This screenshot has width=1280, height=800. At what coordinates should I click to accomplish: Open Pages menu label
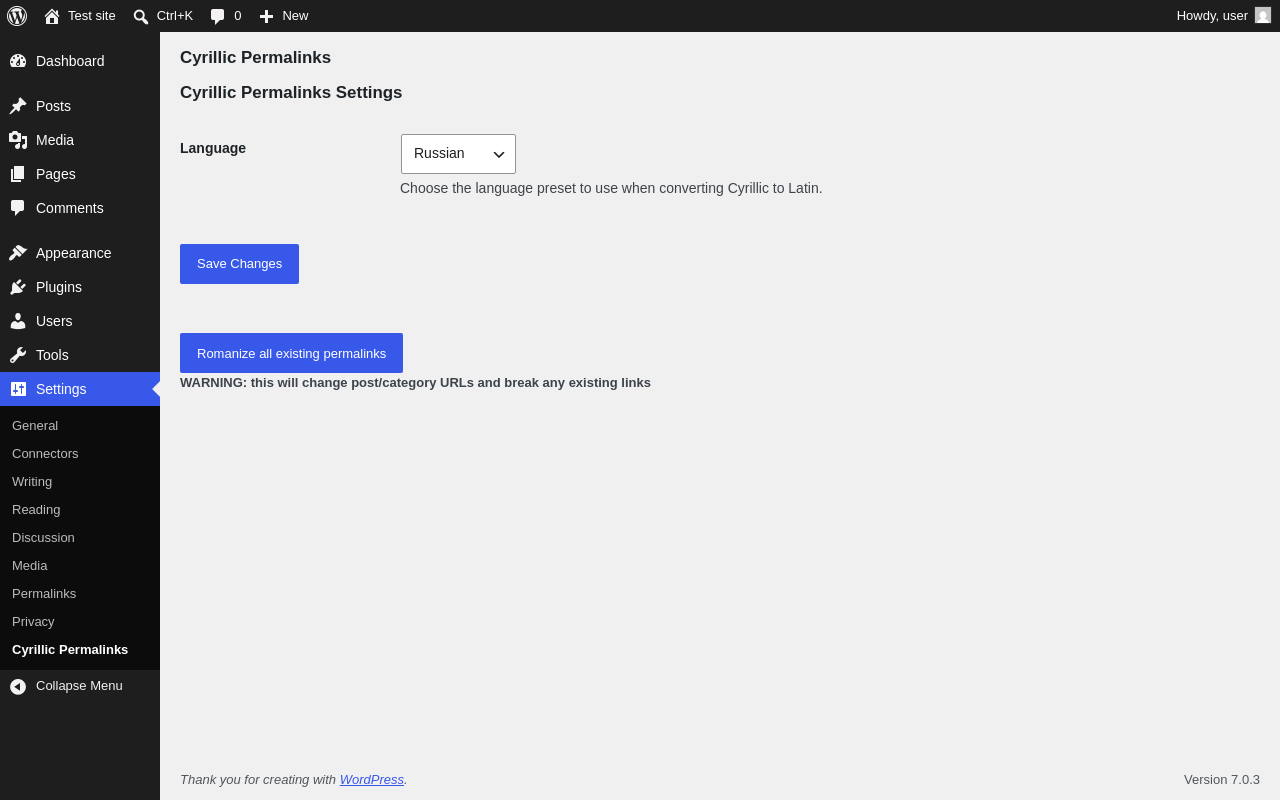click(56, 174)
